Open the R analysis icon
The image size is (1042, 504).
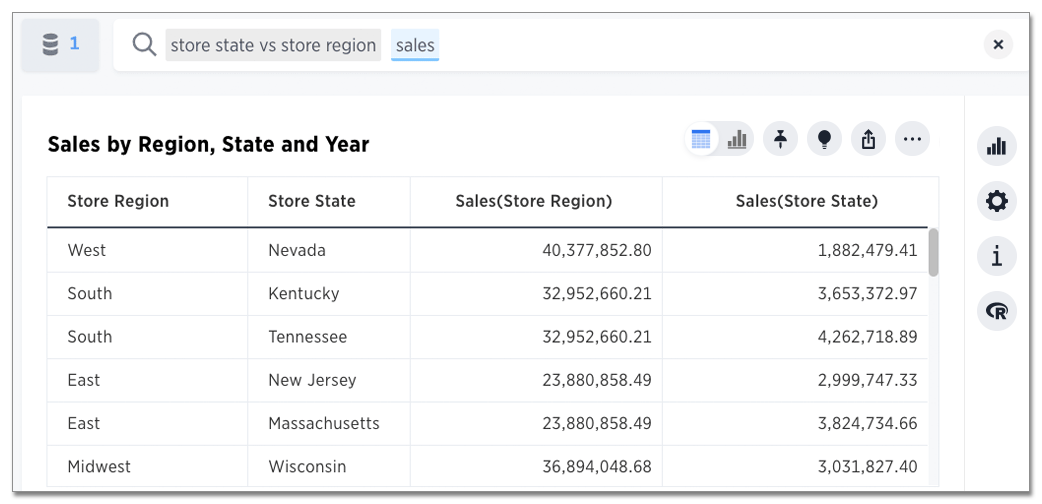click(x=996, y=311)
